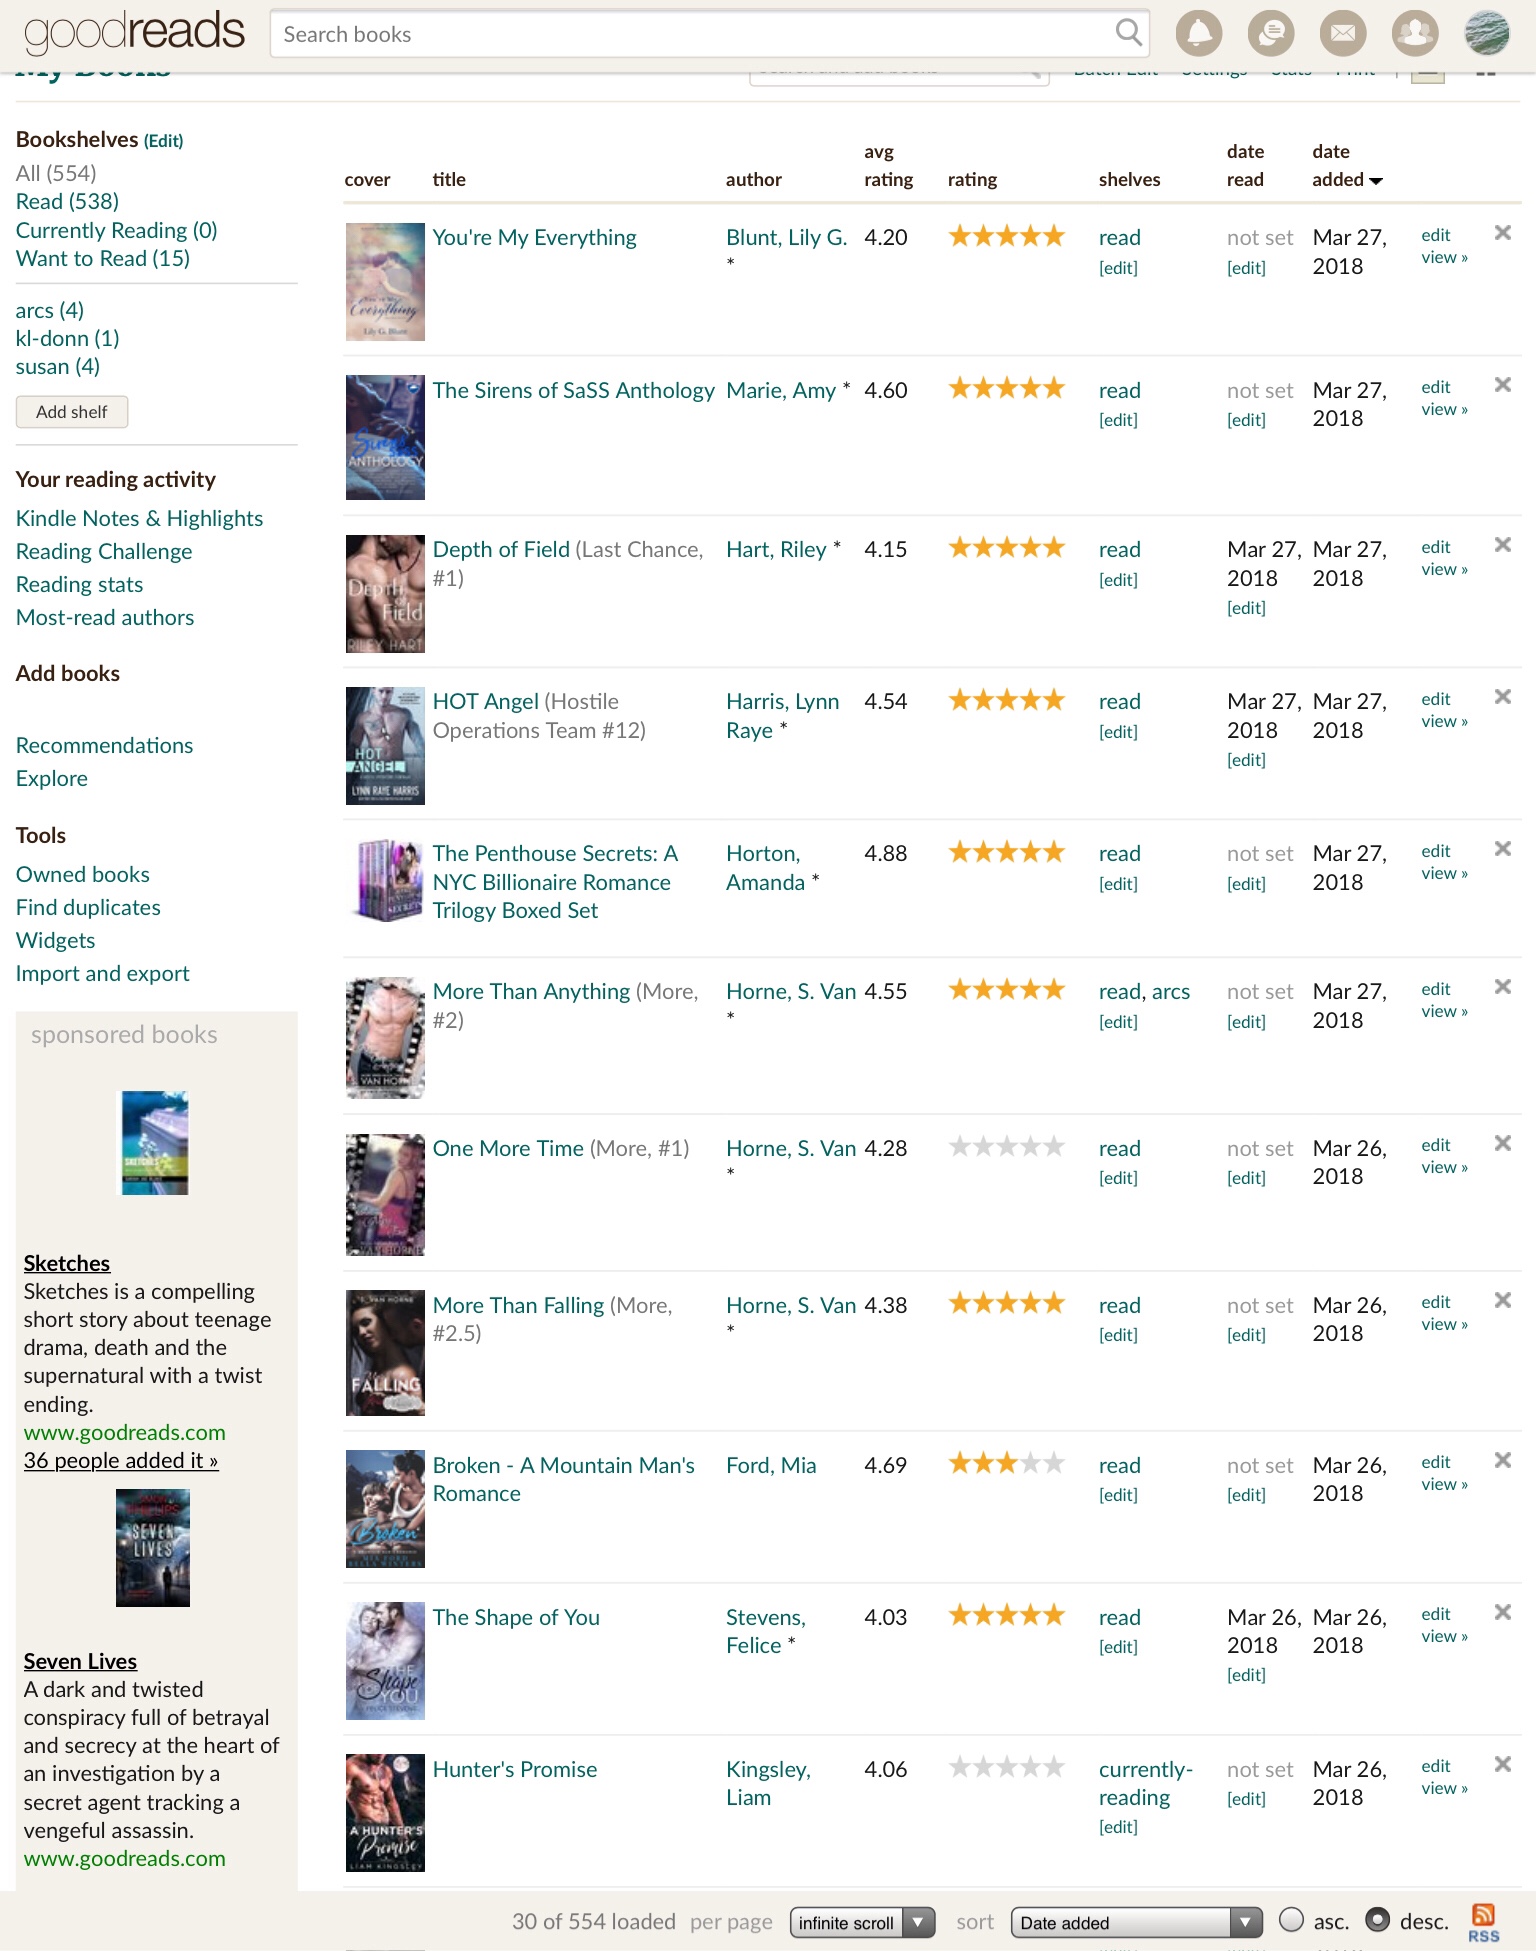Remove You're My Everything with X icon
The image size is (1536, 1951).
tap(1502, 233)
